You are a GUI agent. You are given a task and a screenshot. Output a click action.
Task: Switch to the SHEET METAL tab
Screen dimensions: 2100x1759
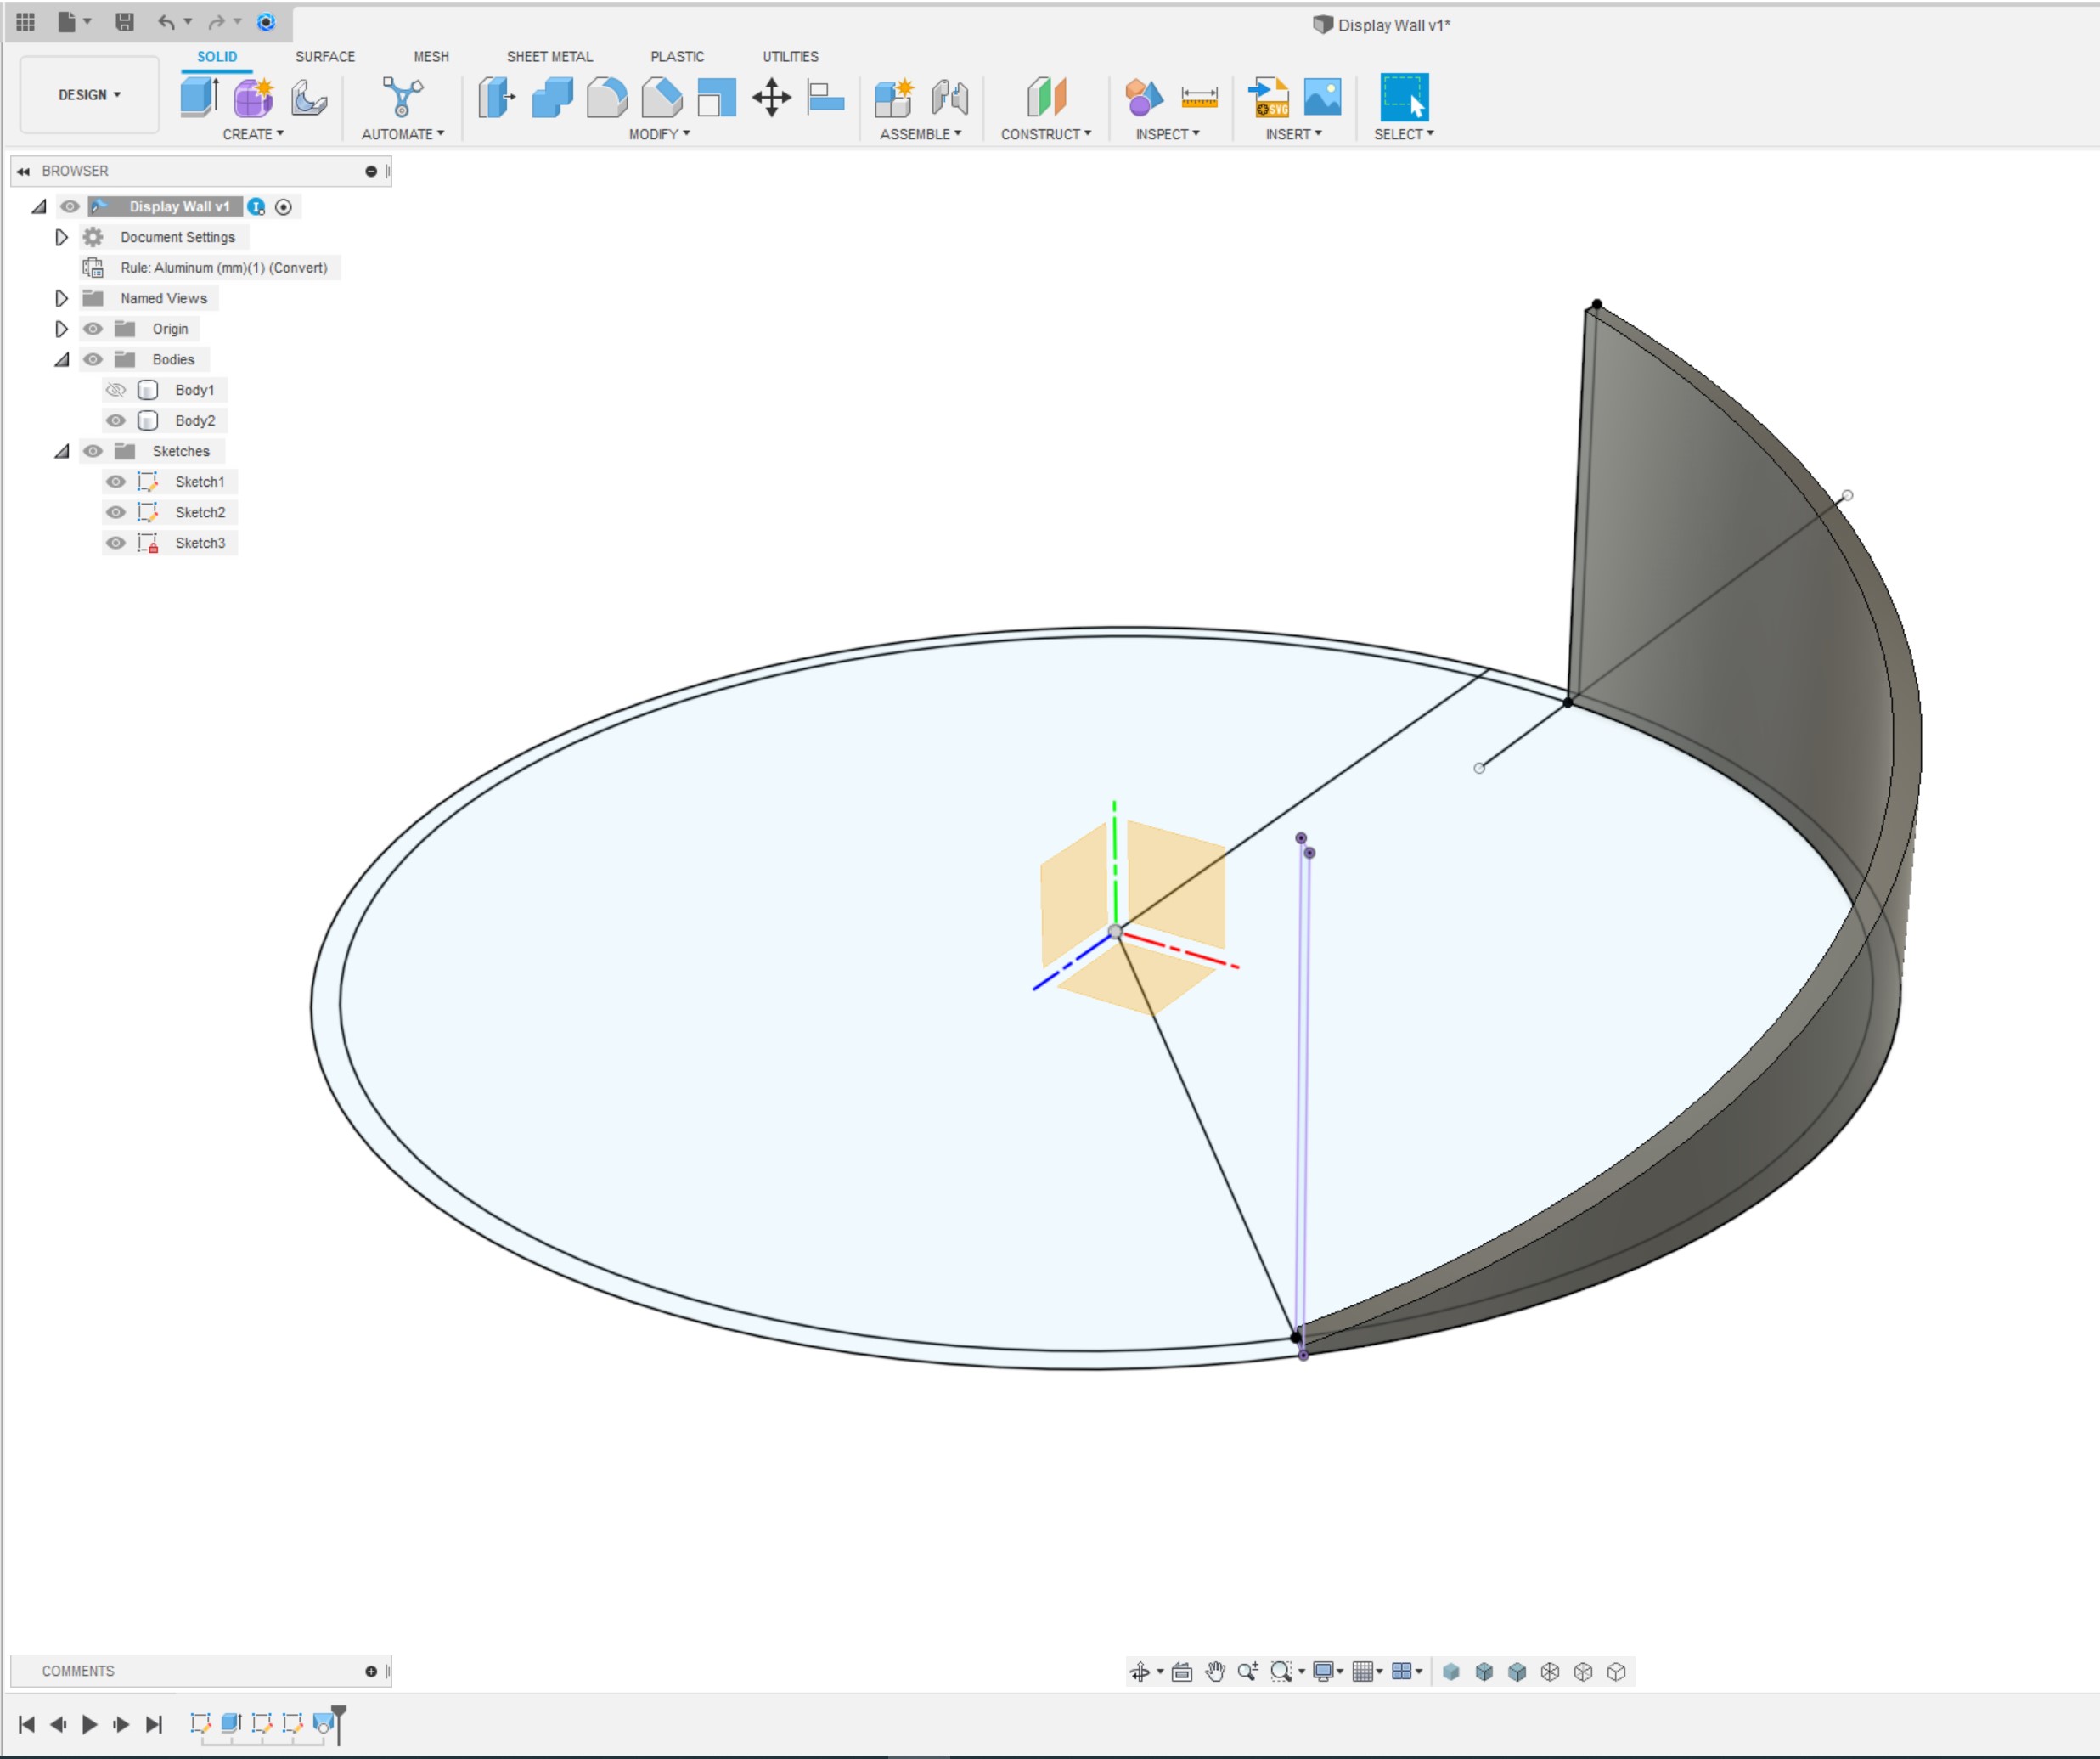tap(549, 57)
